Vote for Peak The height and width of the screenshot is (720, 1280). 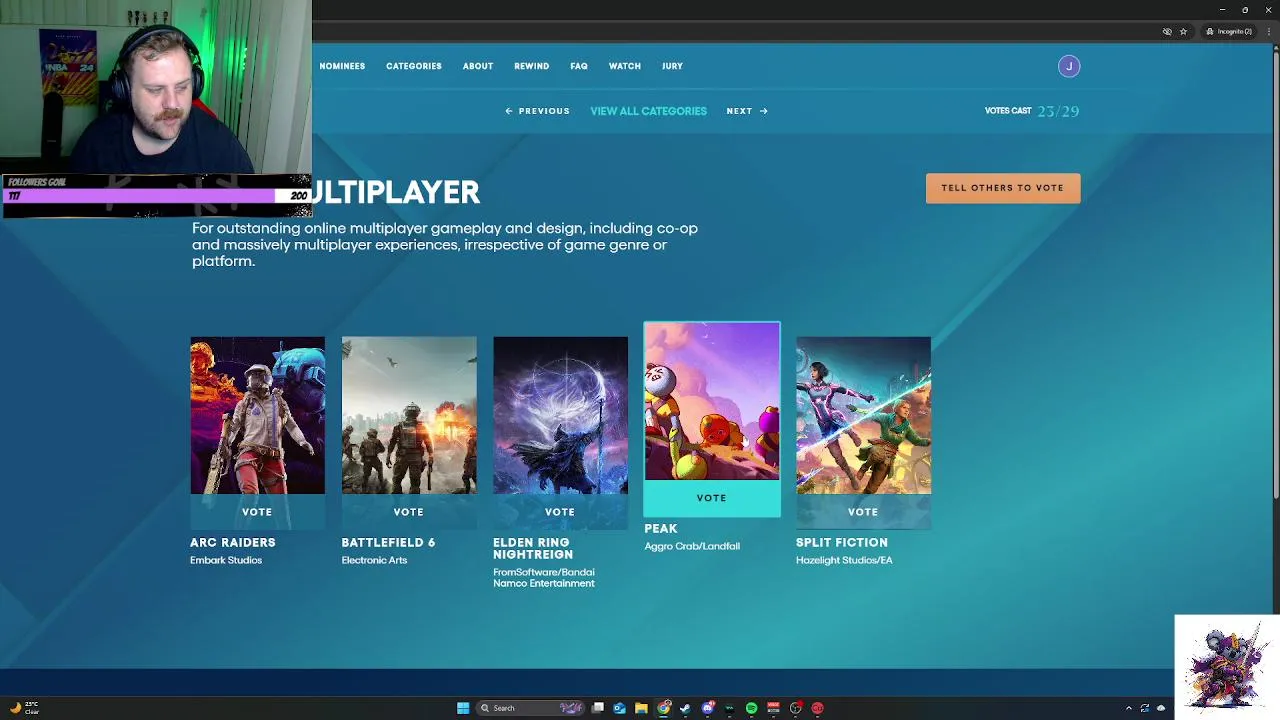click(x=712, y=498)
